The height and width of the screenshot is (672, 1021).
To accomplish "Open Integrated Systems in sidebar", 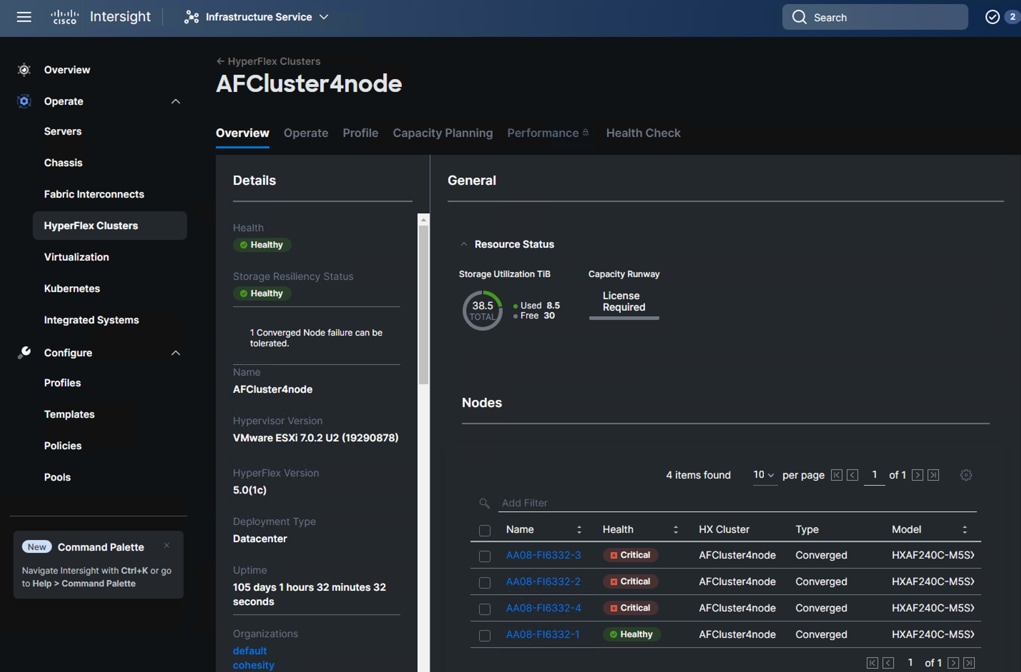I will click(x=91, y=320).
